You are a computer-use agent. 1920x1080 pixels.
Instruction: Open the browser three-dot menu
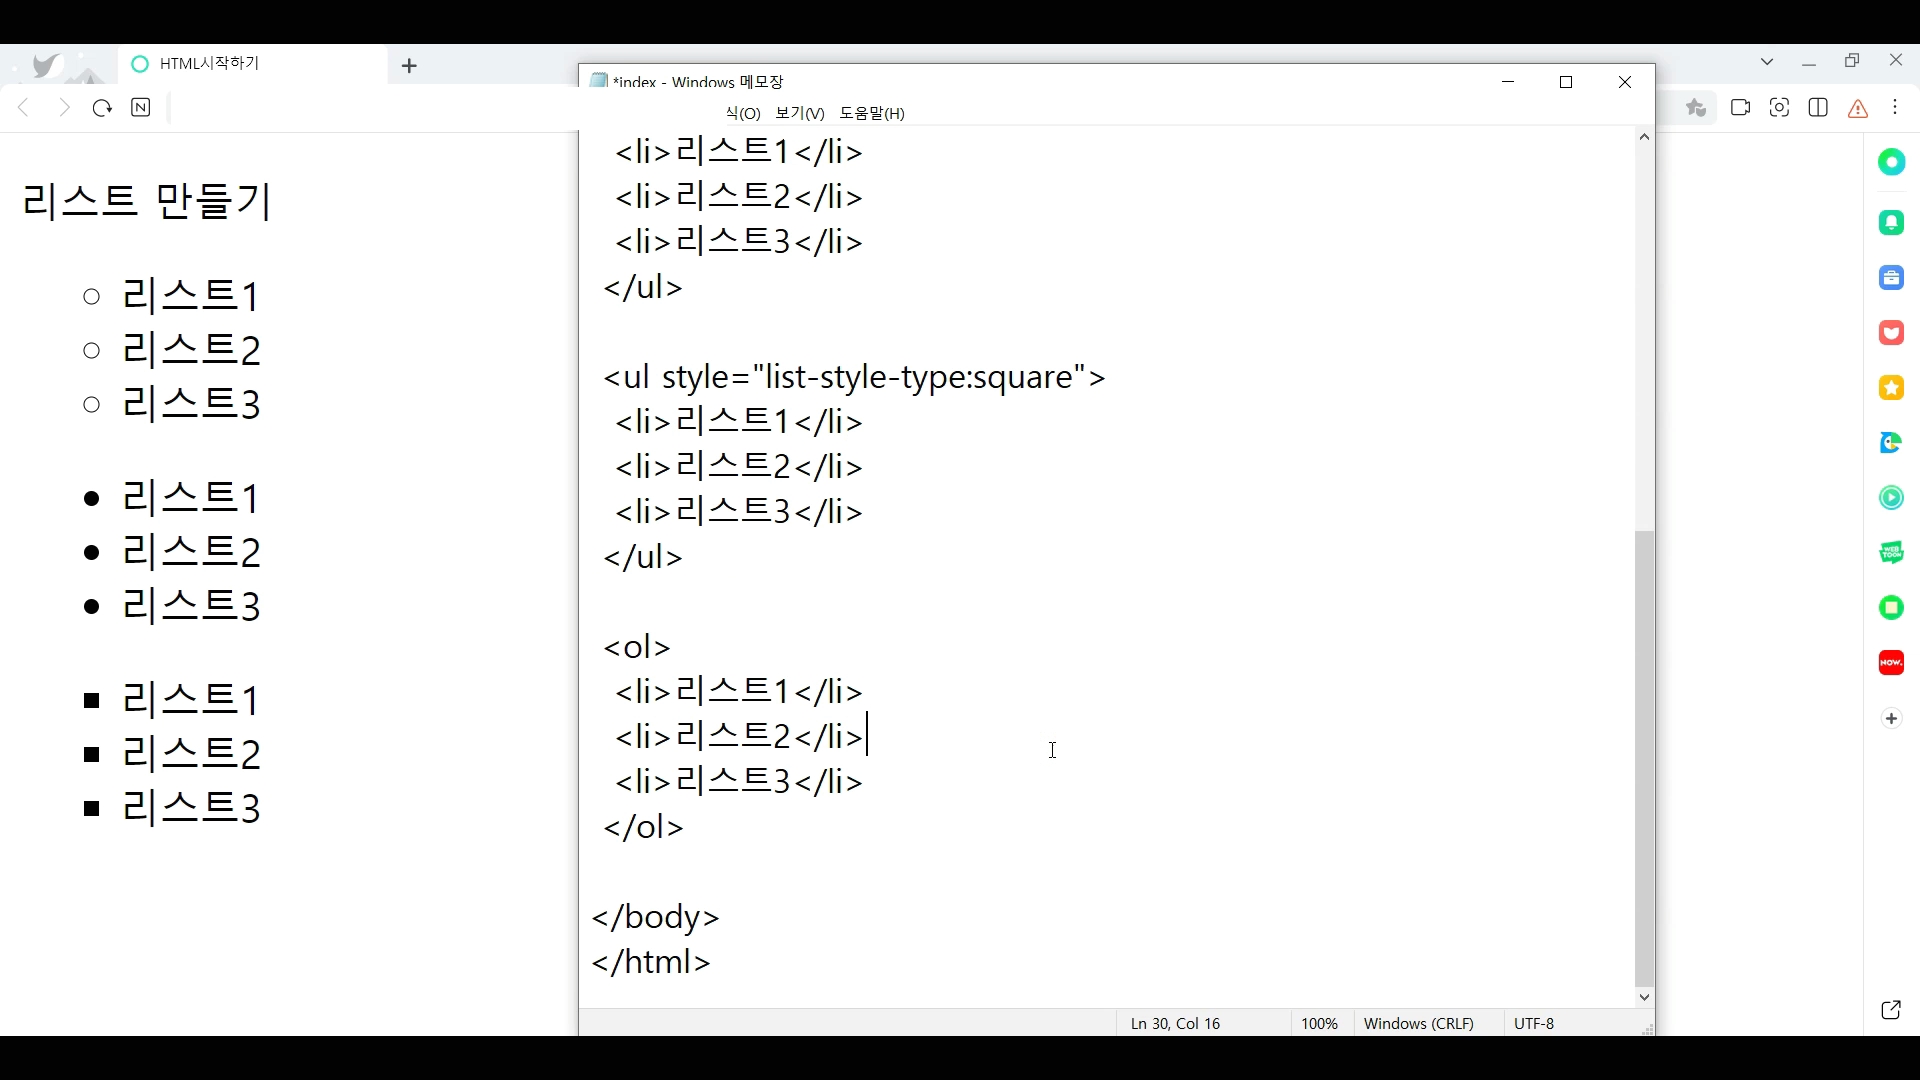click(1896, 108)
